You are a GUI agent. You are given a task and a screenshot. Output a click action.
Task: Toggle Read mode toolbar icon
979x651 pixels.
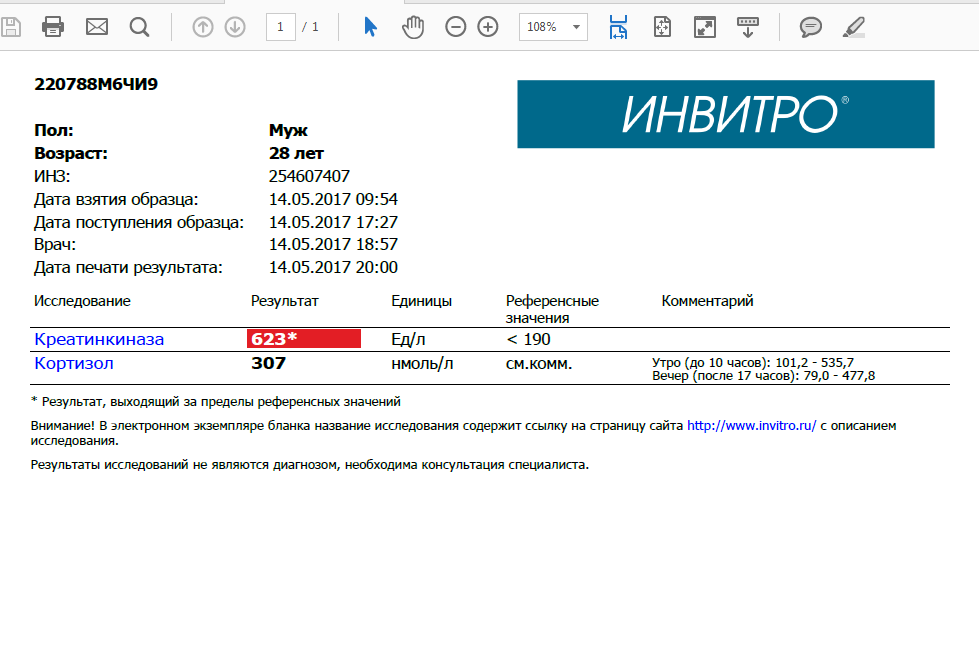(x=748, y=27)
